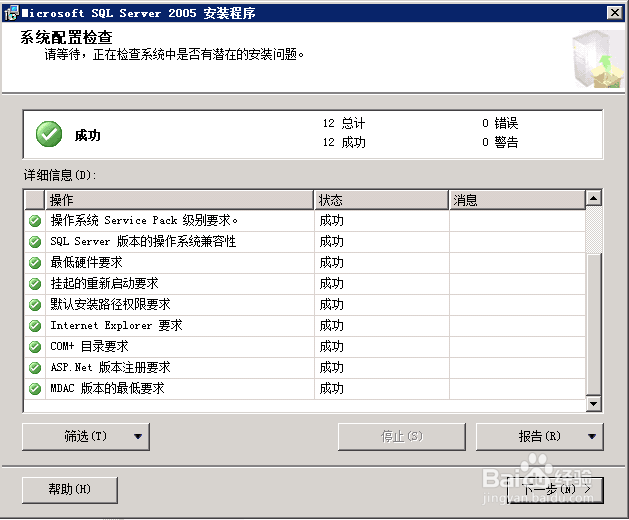The height and width of the screenshot is (520, 629).
Task: Sort by the 操作 column header
Action: pos(179,200)
